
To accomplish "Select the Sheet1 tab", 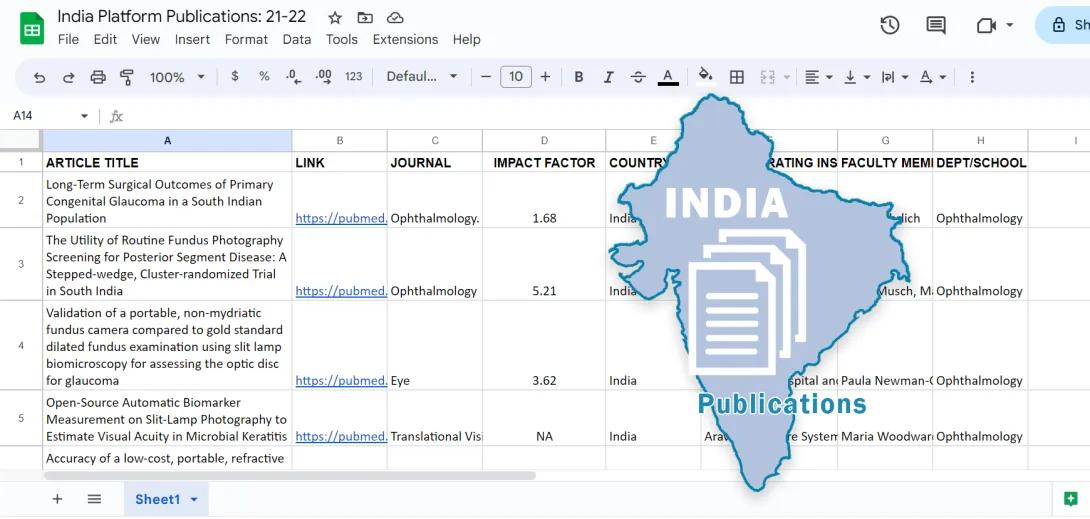I will 166,500.
